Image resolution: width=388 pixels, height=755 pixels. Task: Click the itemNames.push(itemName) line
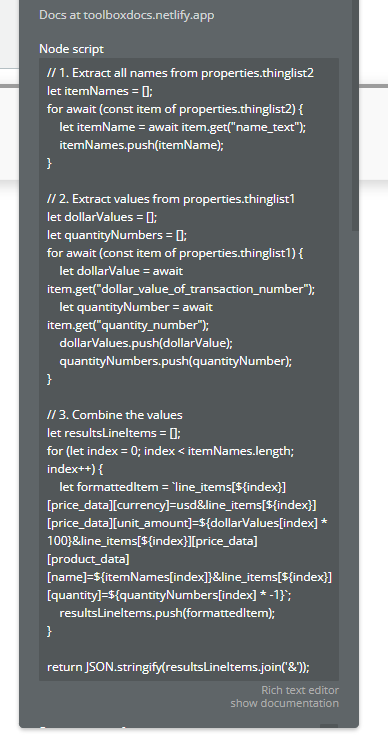click(142, 145)
